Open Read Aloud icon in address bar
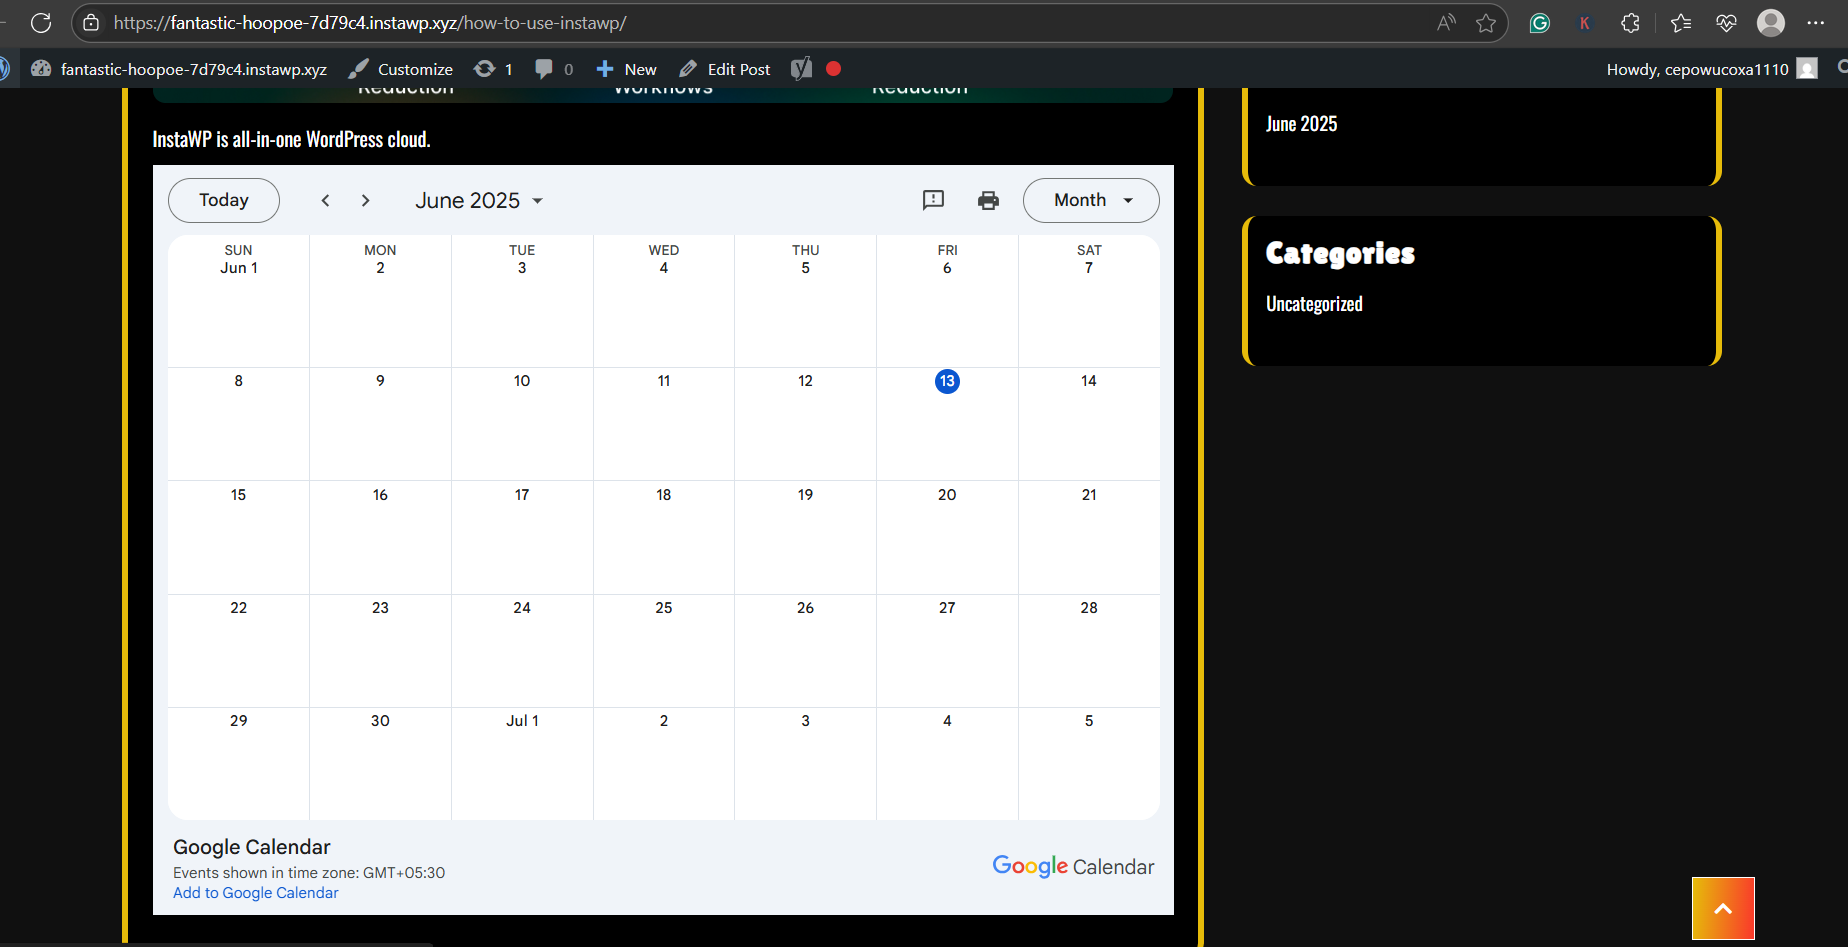Screen dimensions: 1848x947 [1446, 22]
